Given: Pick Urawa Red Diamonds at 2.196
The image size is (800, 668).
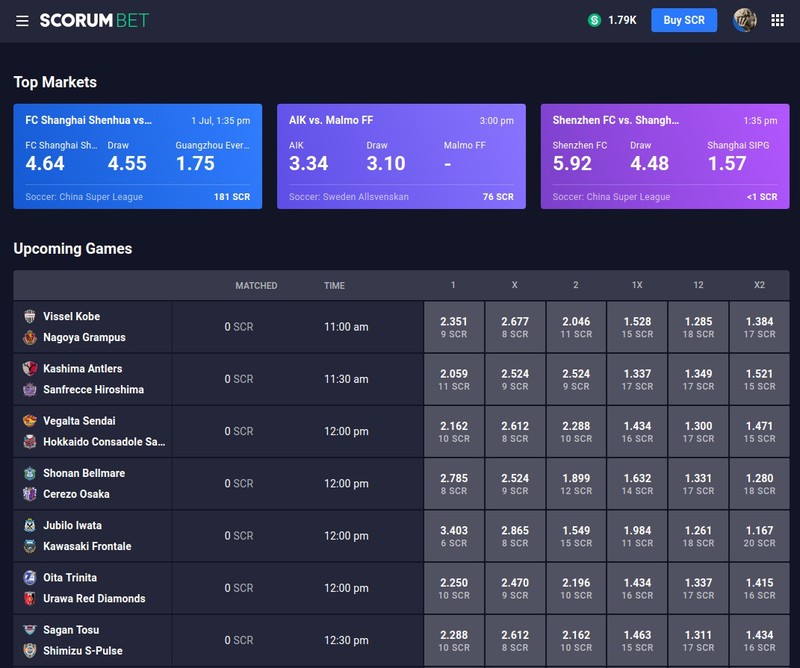Looking at the screenshot, I should click(x=576, y=588).
